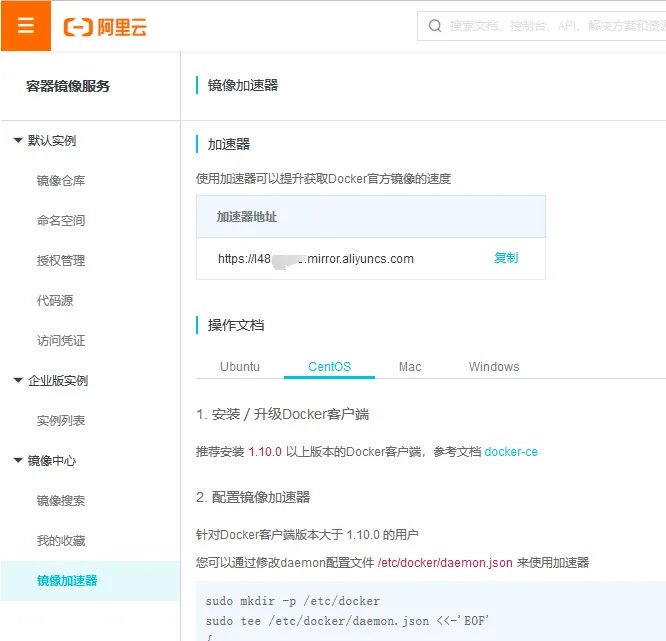Viewport: 666px width, 641px height.
Task: Open 镜像仓库 in the sidebar
Action: [61, 181]
